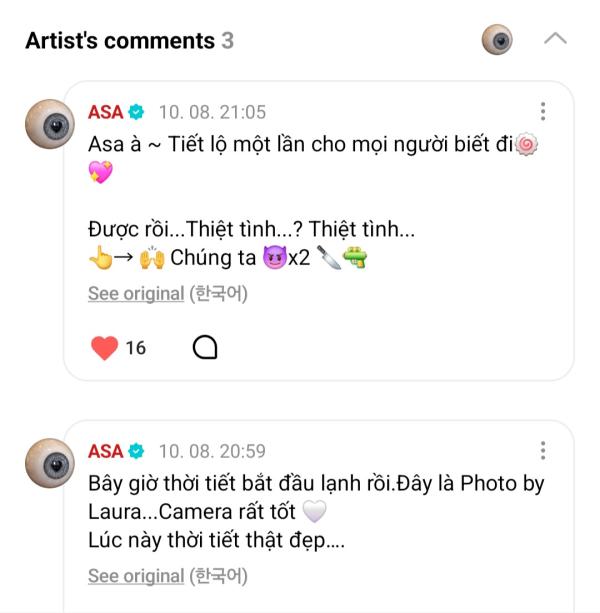This screenshot has height=613, width=600.
Task: Click the 10. 08. 21:05 timestamp
Action: tap(212, 112)
